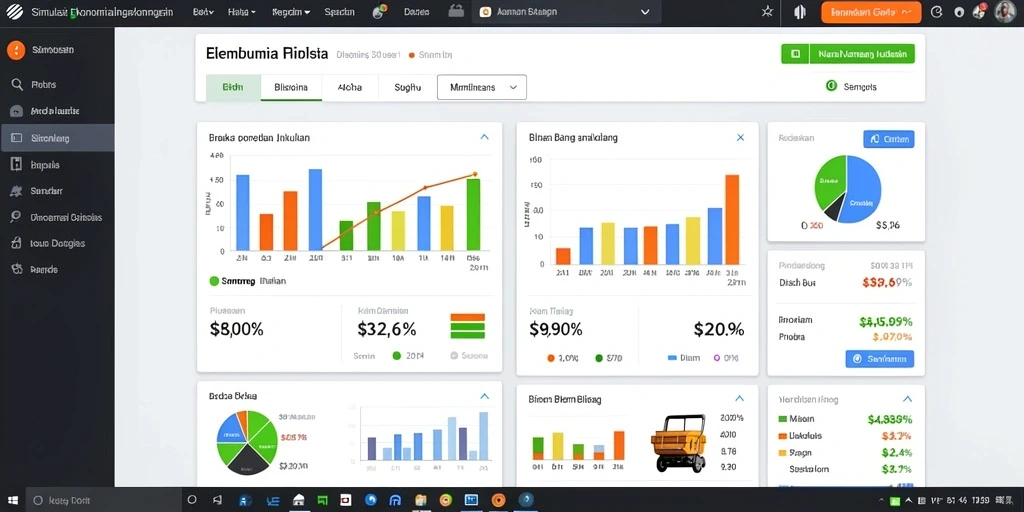Expand the address bar dropdown chevron

[646, 12]
